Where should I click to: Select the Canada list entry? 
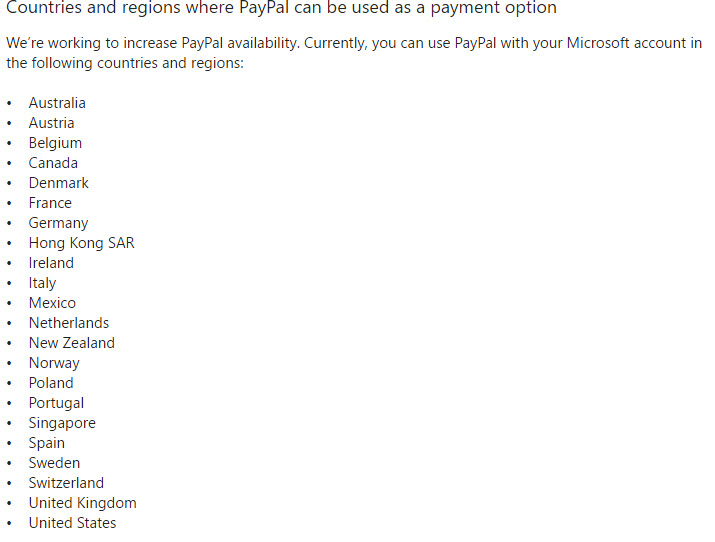[53, 163]
